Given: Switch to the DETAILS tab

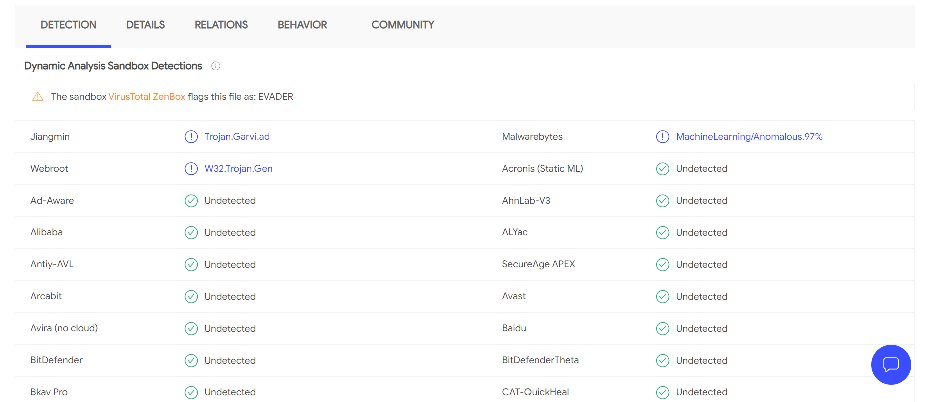Looking at the screenshot, I should 145,25.
